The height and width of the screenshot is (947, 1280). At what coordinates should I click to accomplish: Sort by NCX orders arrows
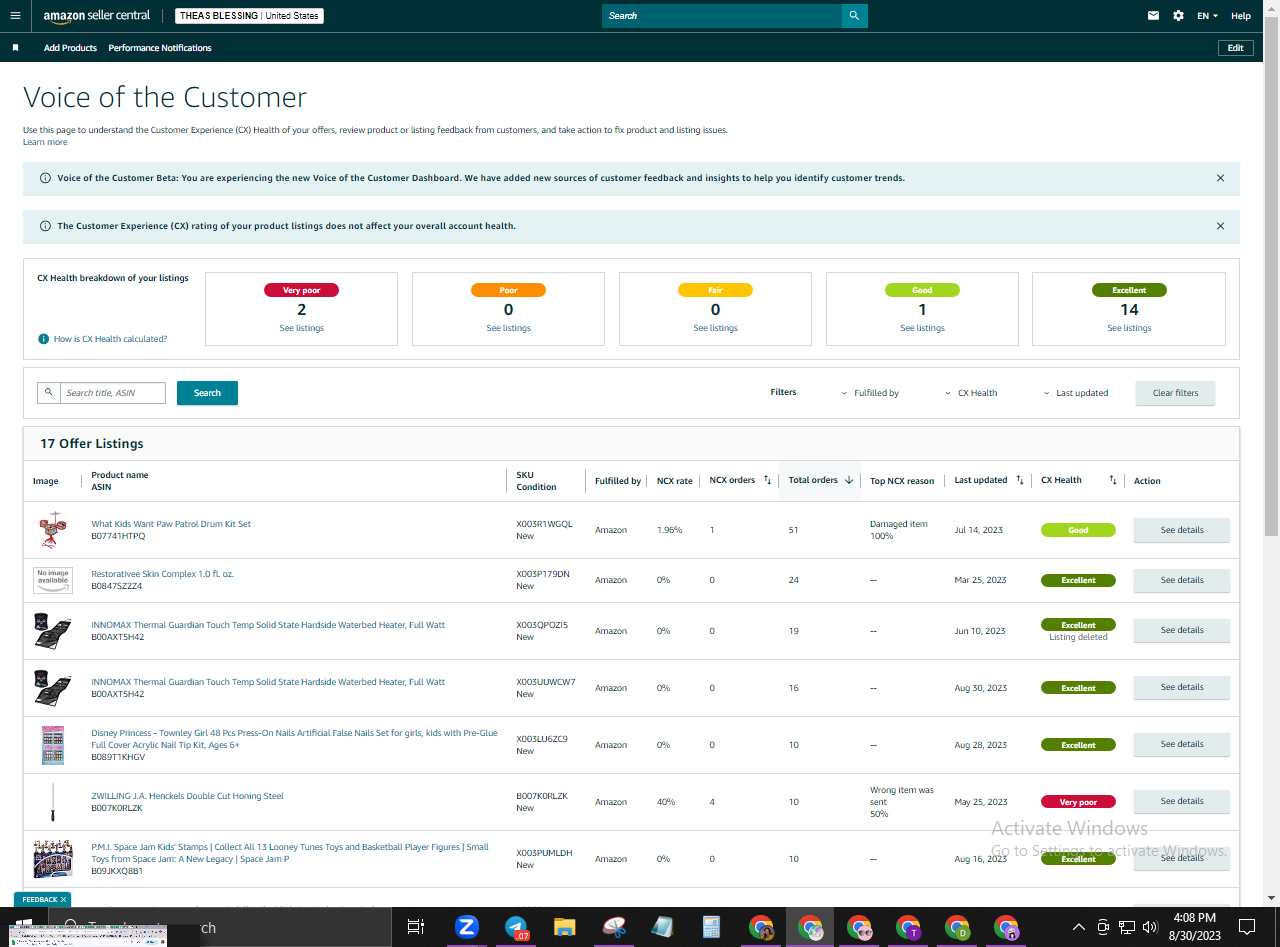(767, 481)
